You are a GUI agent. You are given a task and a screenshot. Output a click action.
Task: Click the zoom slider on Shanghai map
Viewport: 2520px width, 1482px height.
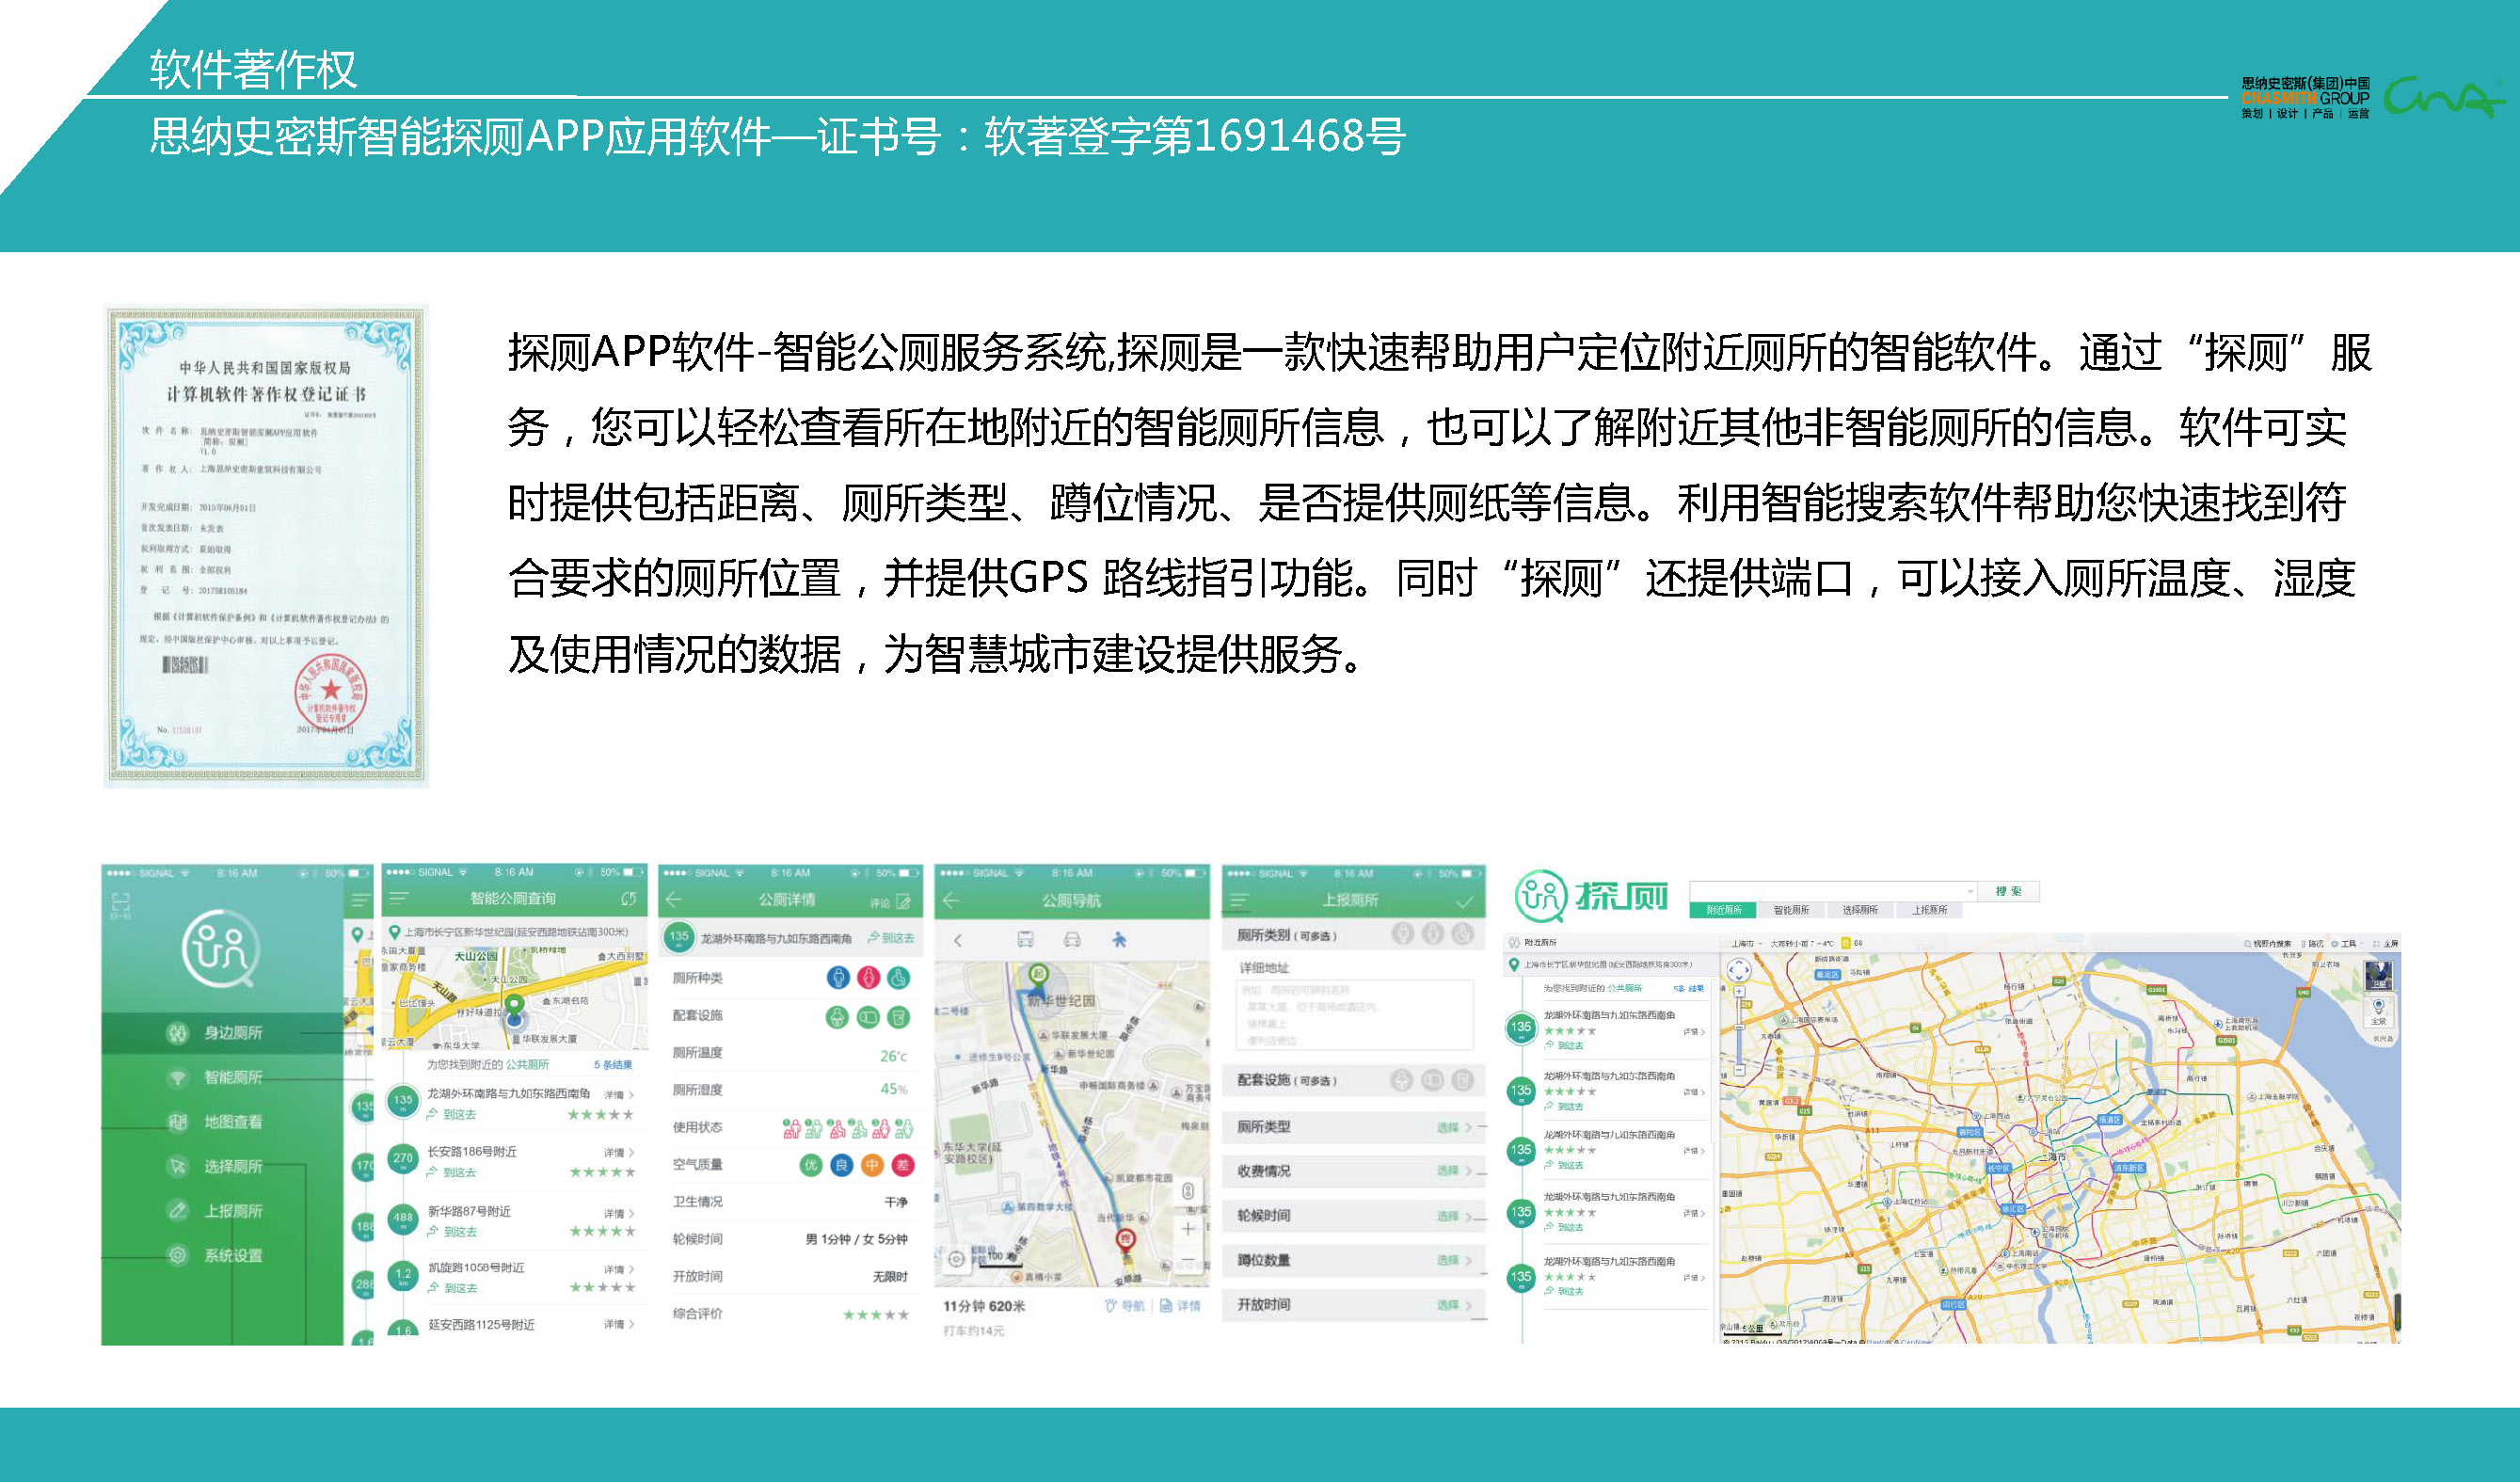(x=1739, y=1030)
